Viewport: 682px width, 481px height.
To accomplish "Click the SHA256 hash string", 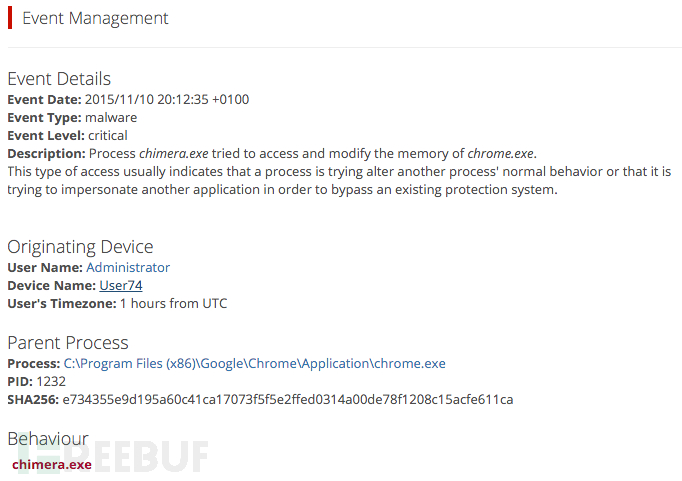I will 288,399.
